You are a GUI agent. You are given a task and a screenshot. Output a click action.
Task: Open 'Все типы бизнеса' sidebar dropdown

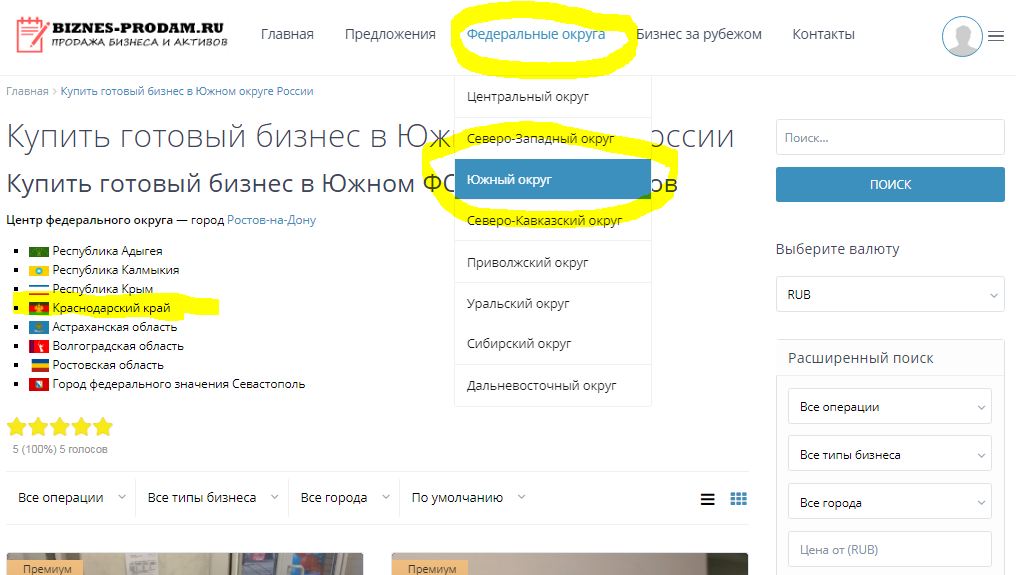890,455
